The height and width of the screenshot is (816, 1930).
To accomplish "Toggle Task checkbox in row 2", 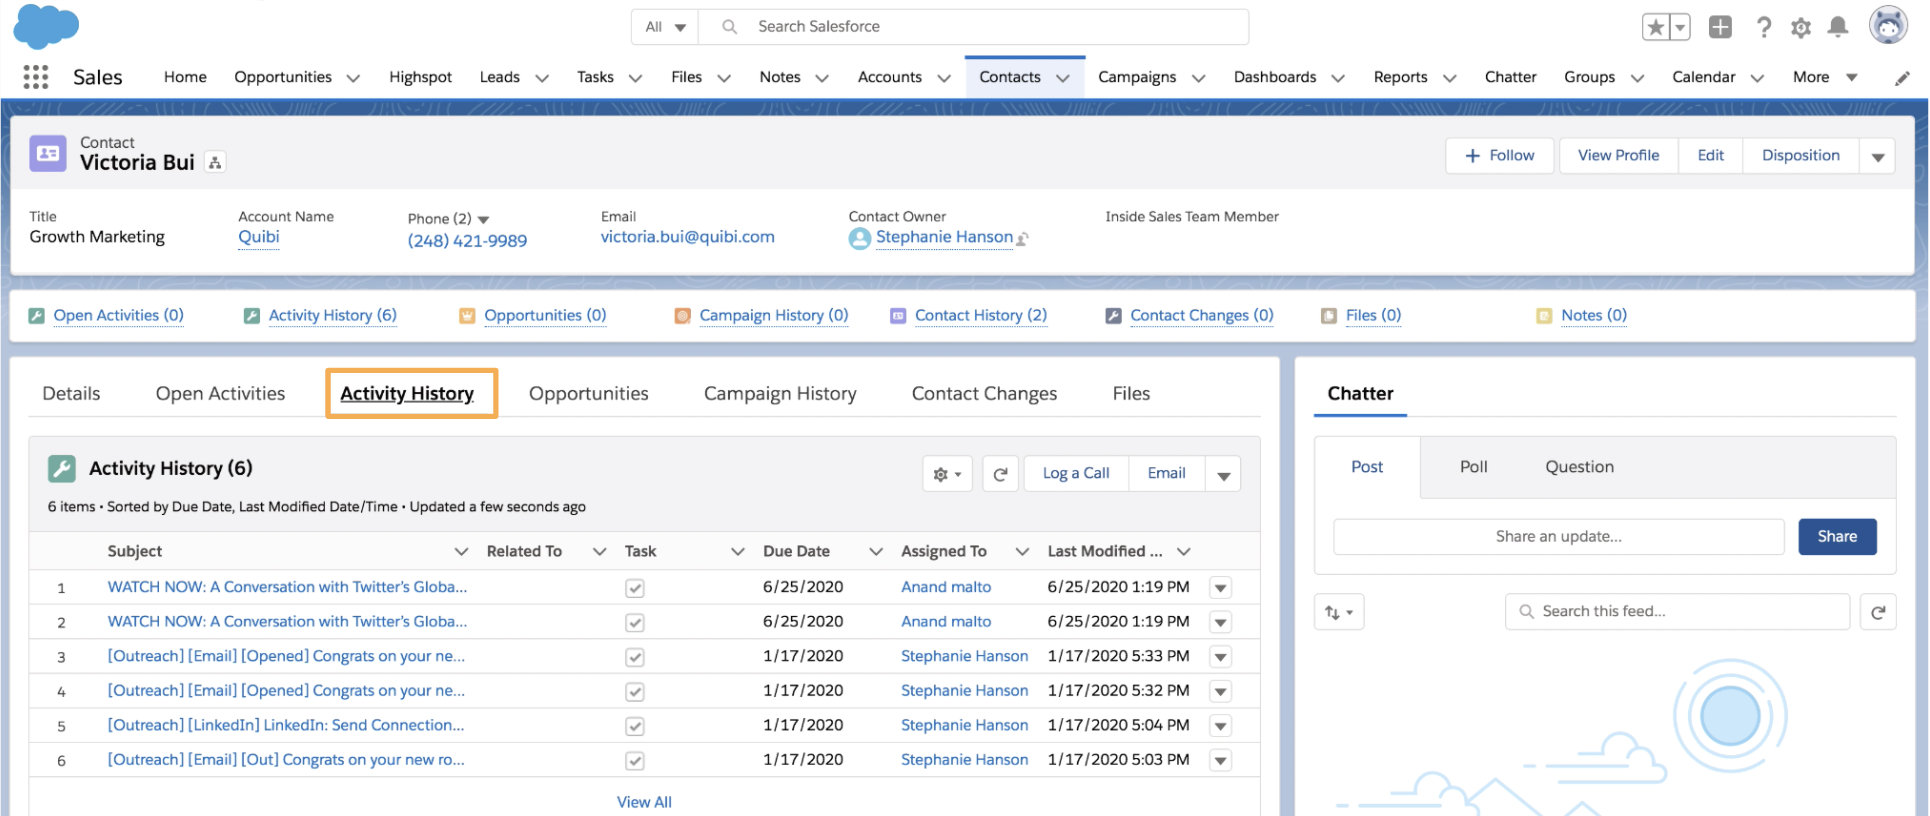I will pyautogui.click(x=635, y=623).
